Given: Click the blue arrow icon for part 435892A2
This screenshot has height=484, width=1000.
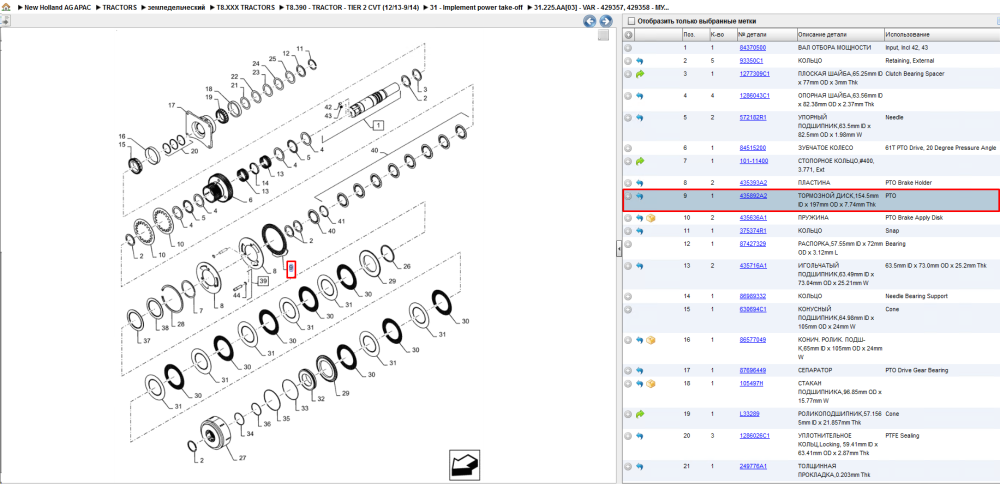Looking at the screenshot, I should point(640,196).
